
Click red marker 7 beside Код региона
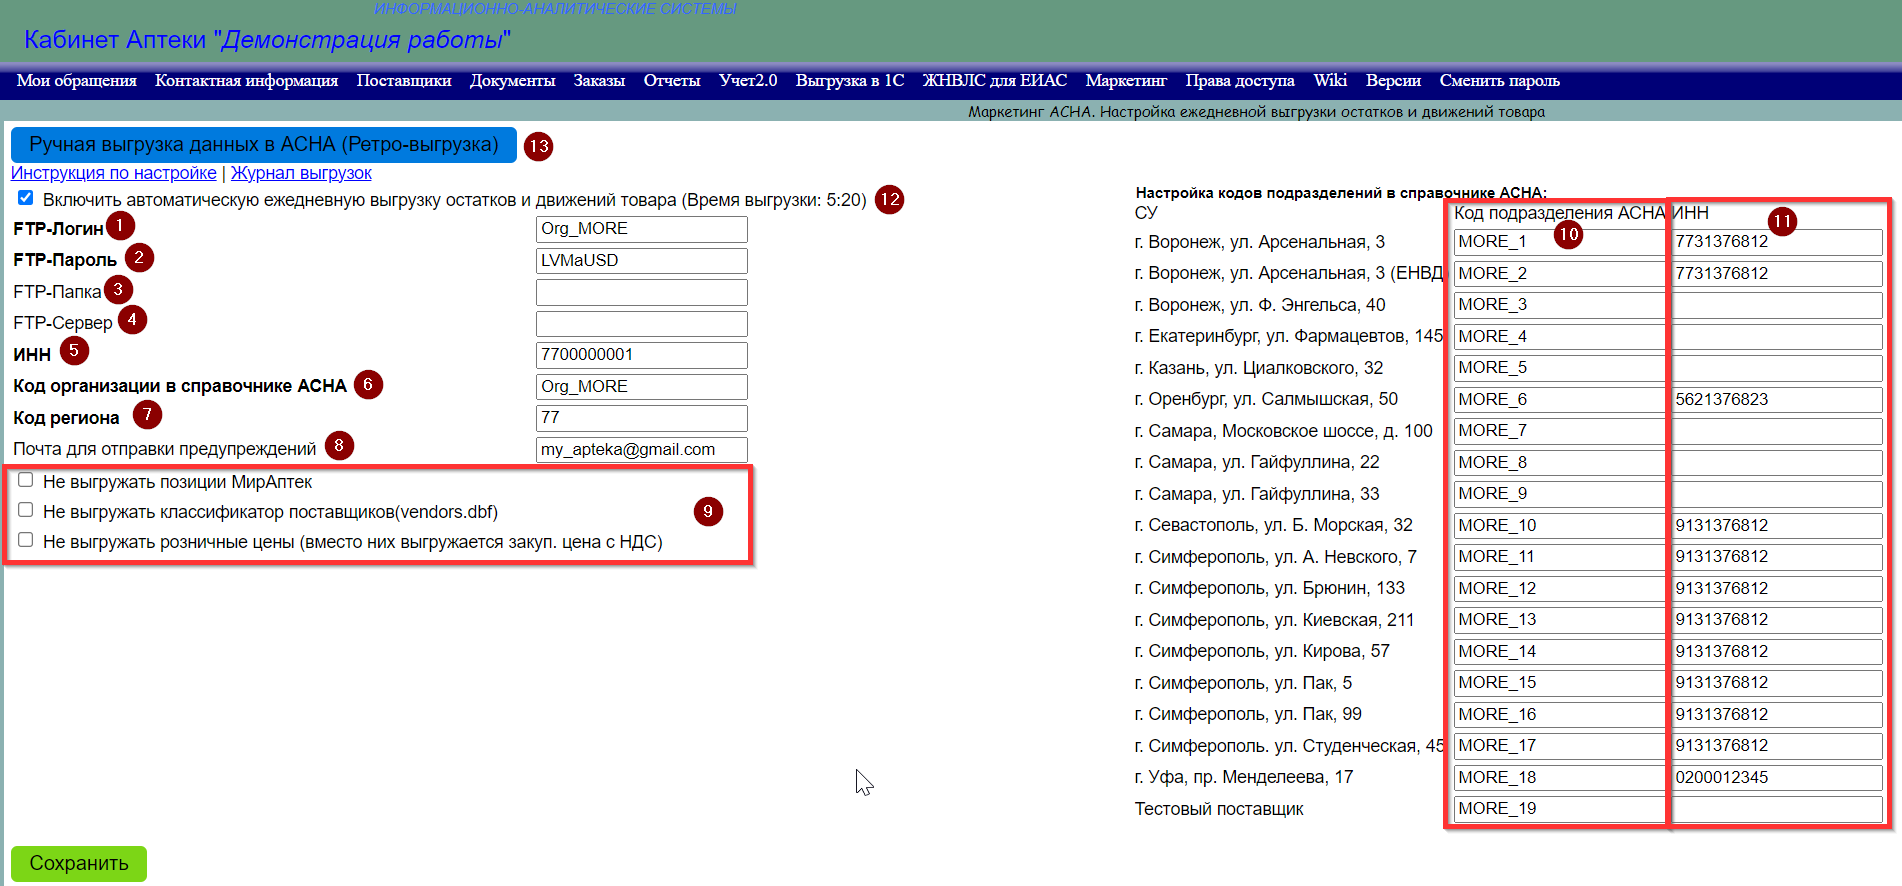point(147,414)
